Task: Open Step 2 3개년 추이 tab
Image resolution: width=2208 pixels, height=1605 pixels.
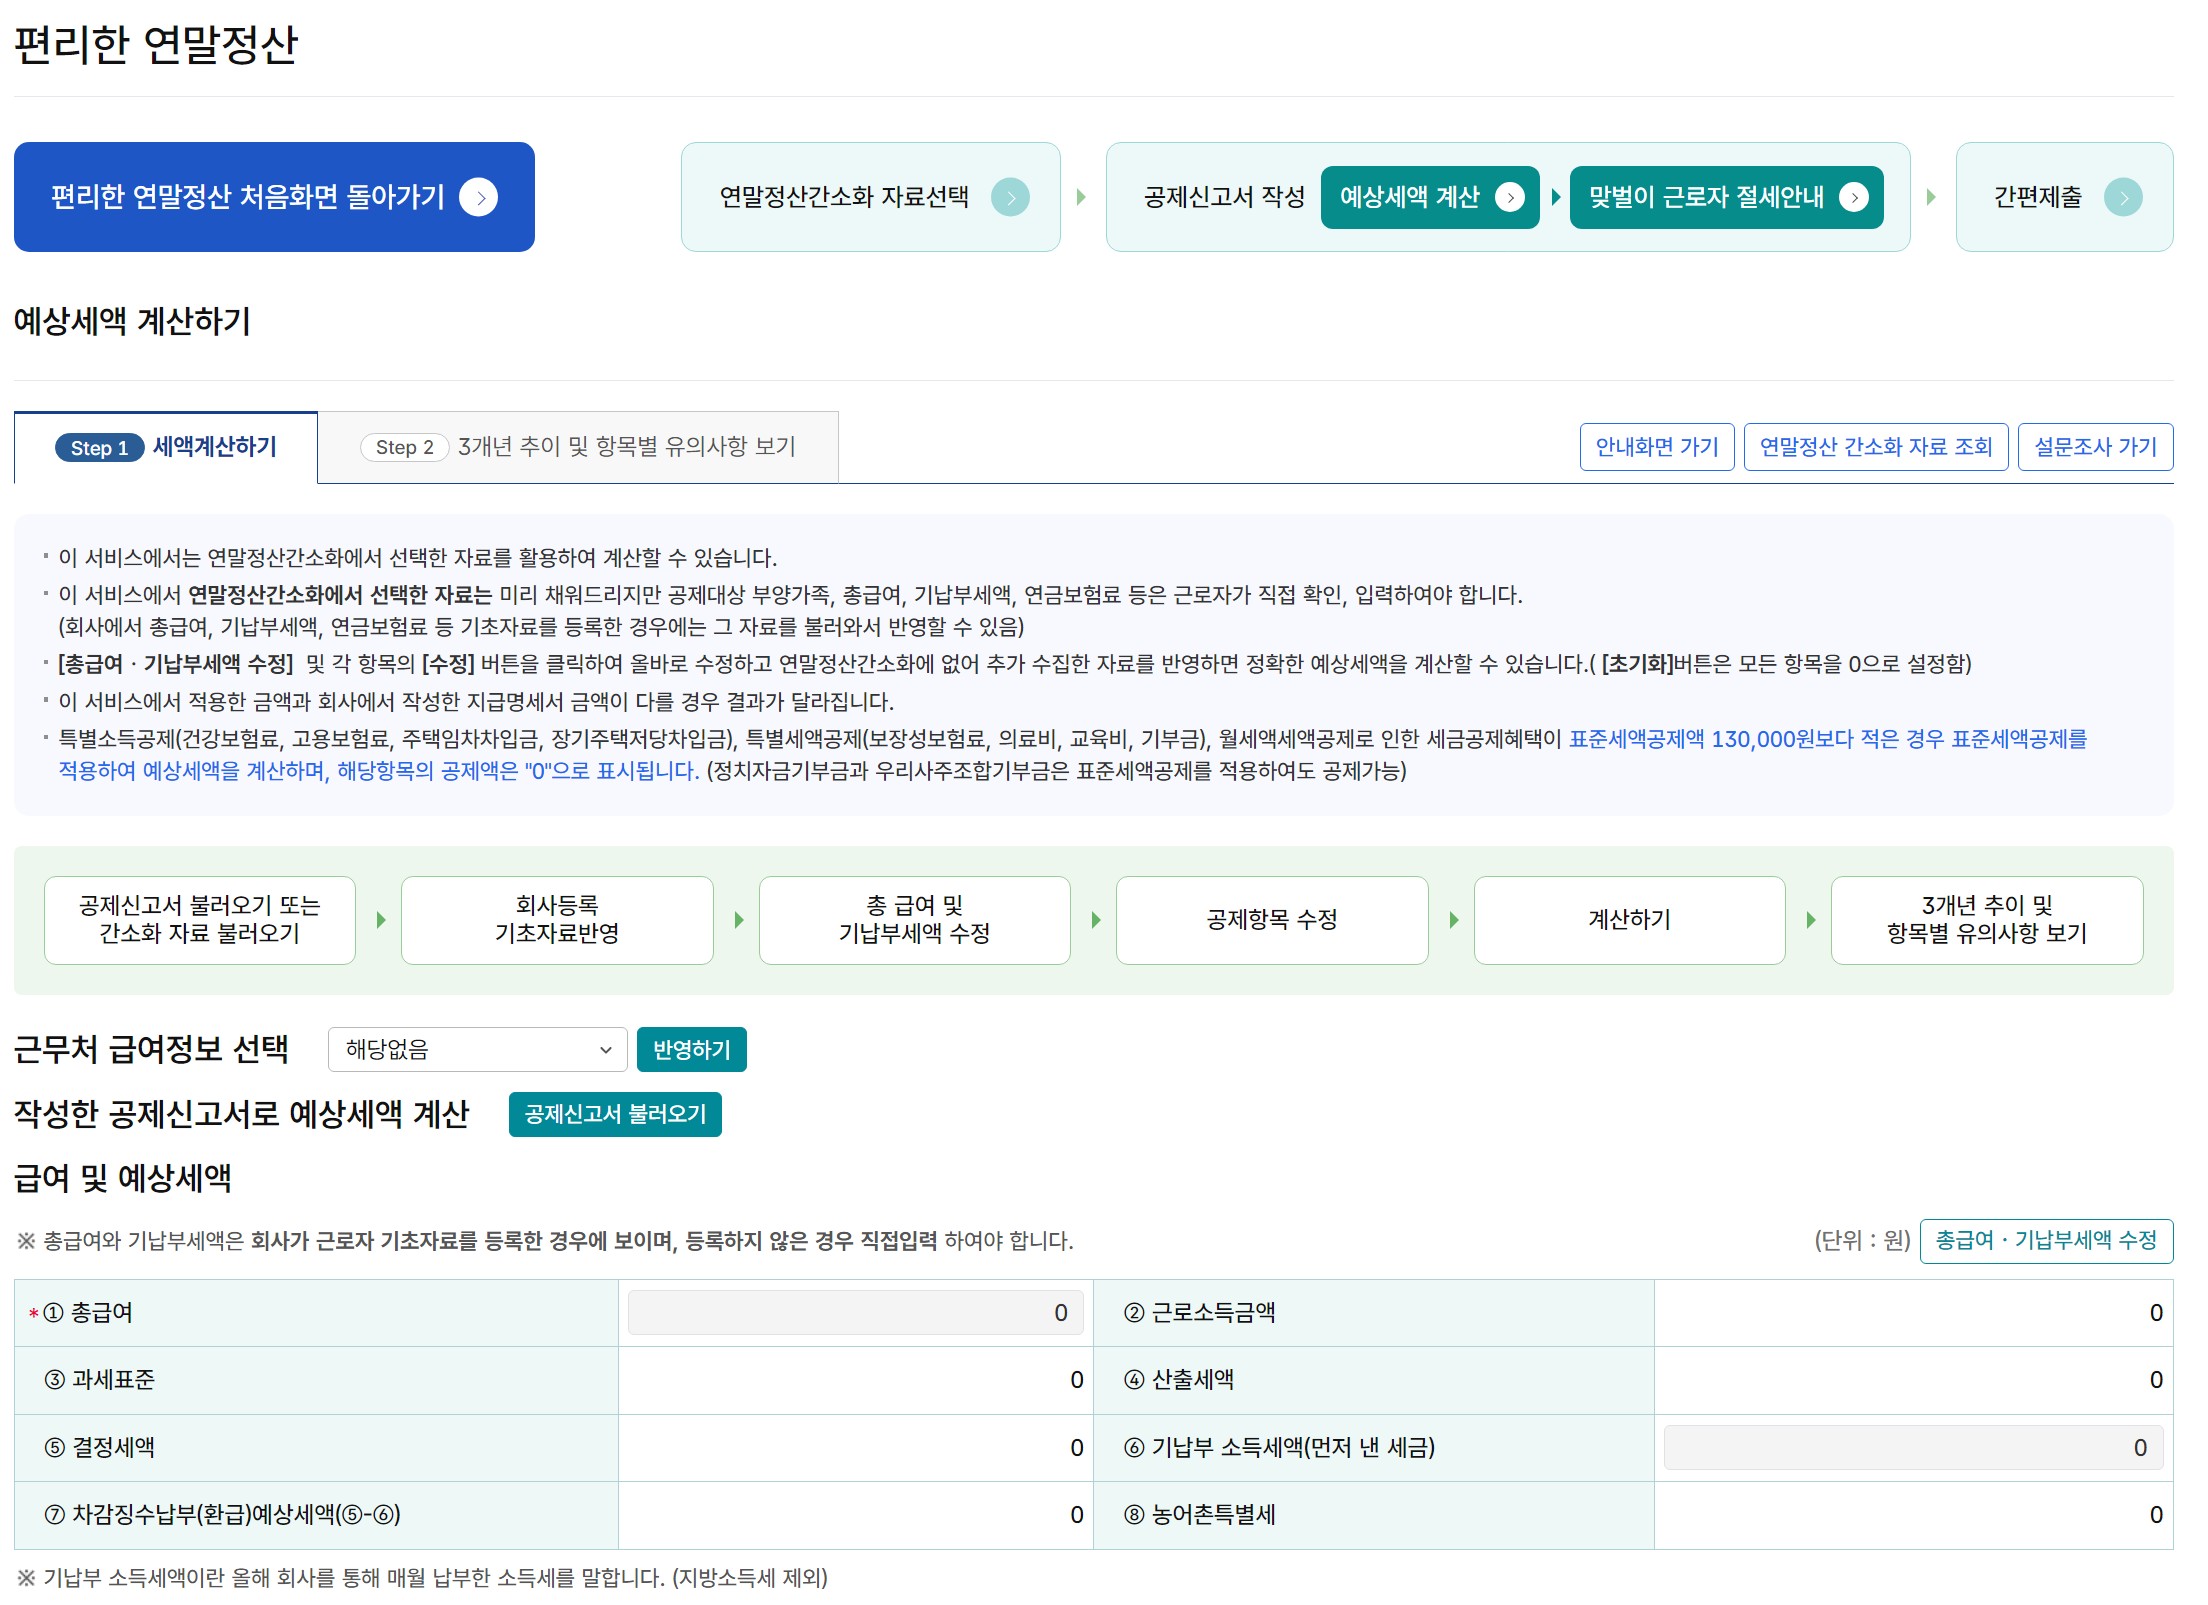Action: (x=578, y=447)
